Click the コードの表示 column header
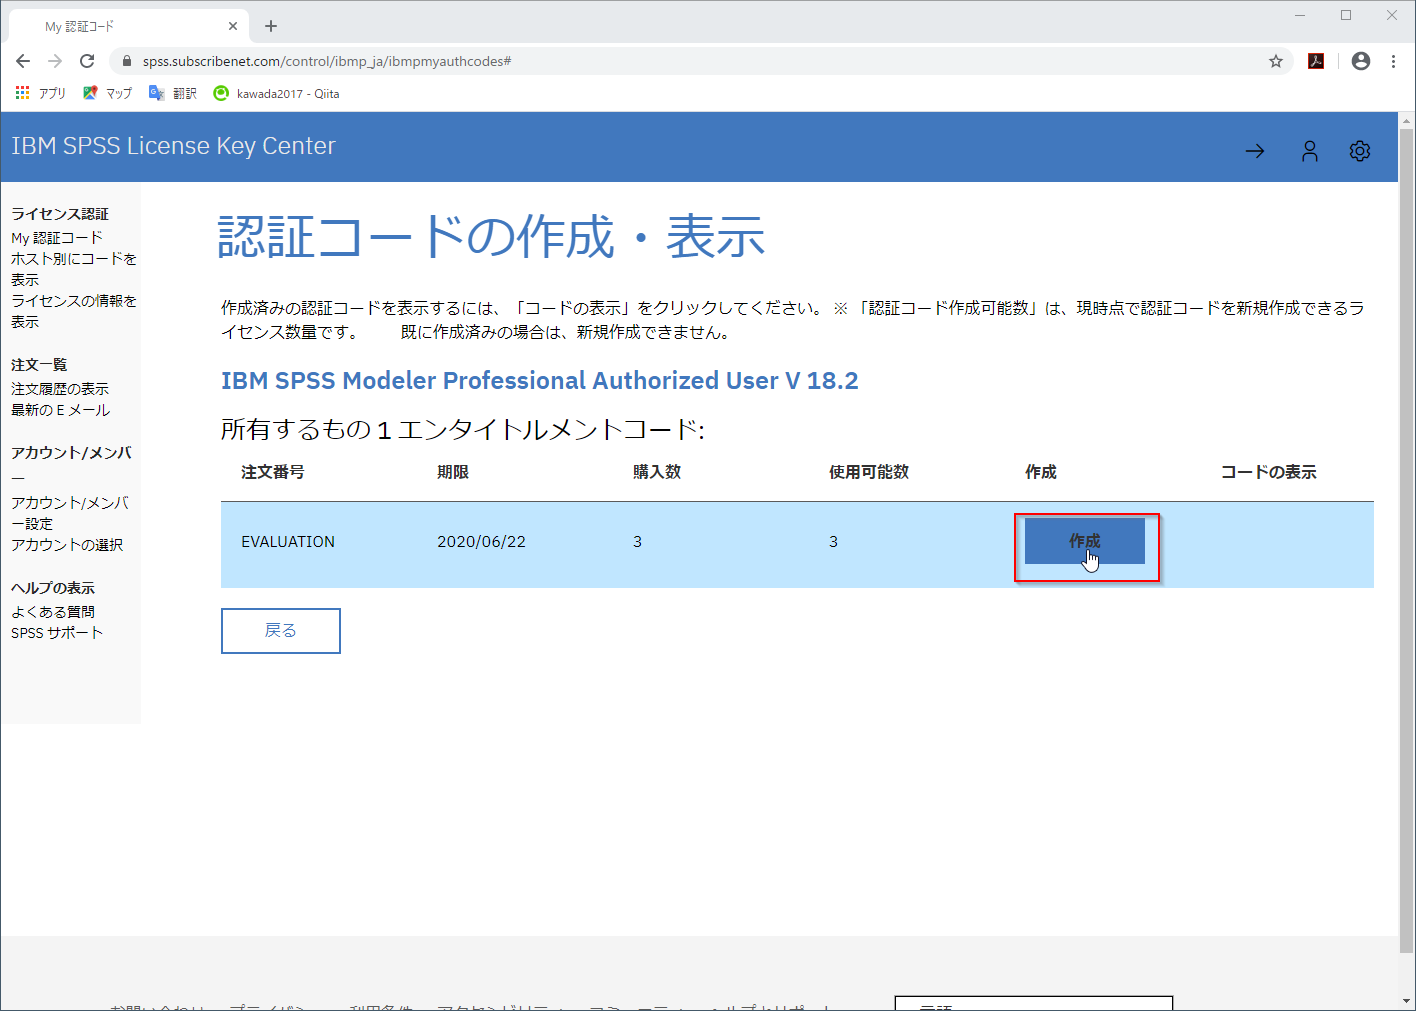 point(1269,472)
